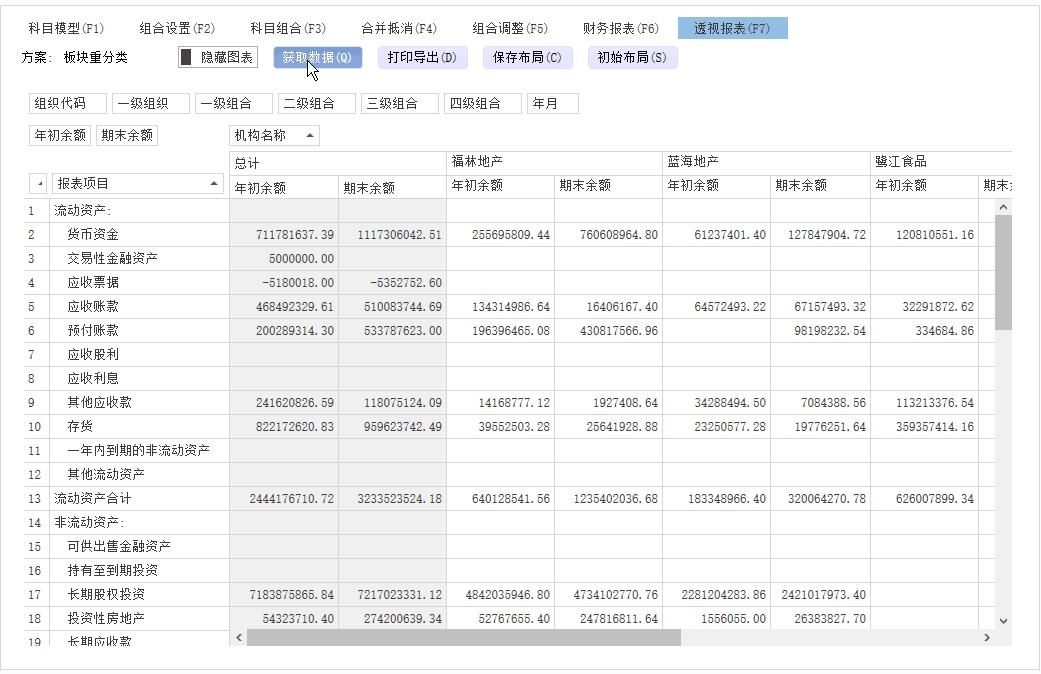This screenshot has height=674, width=1041.
Task: Click the vertical scrollbar down arrow
Action: pos(1003,619)
